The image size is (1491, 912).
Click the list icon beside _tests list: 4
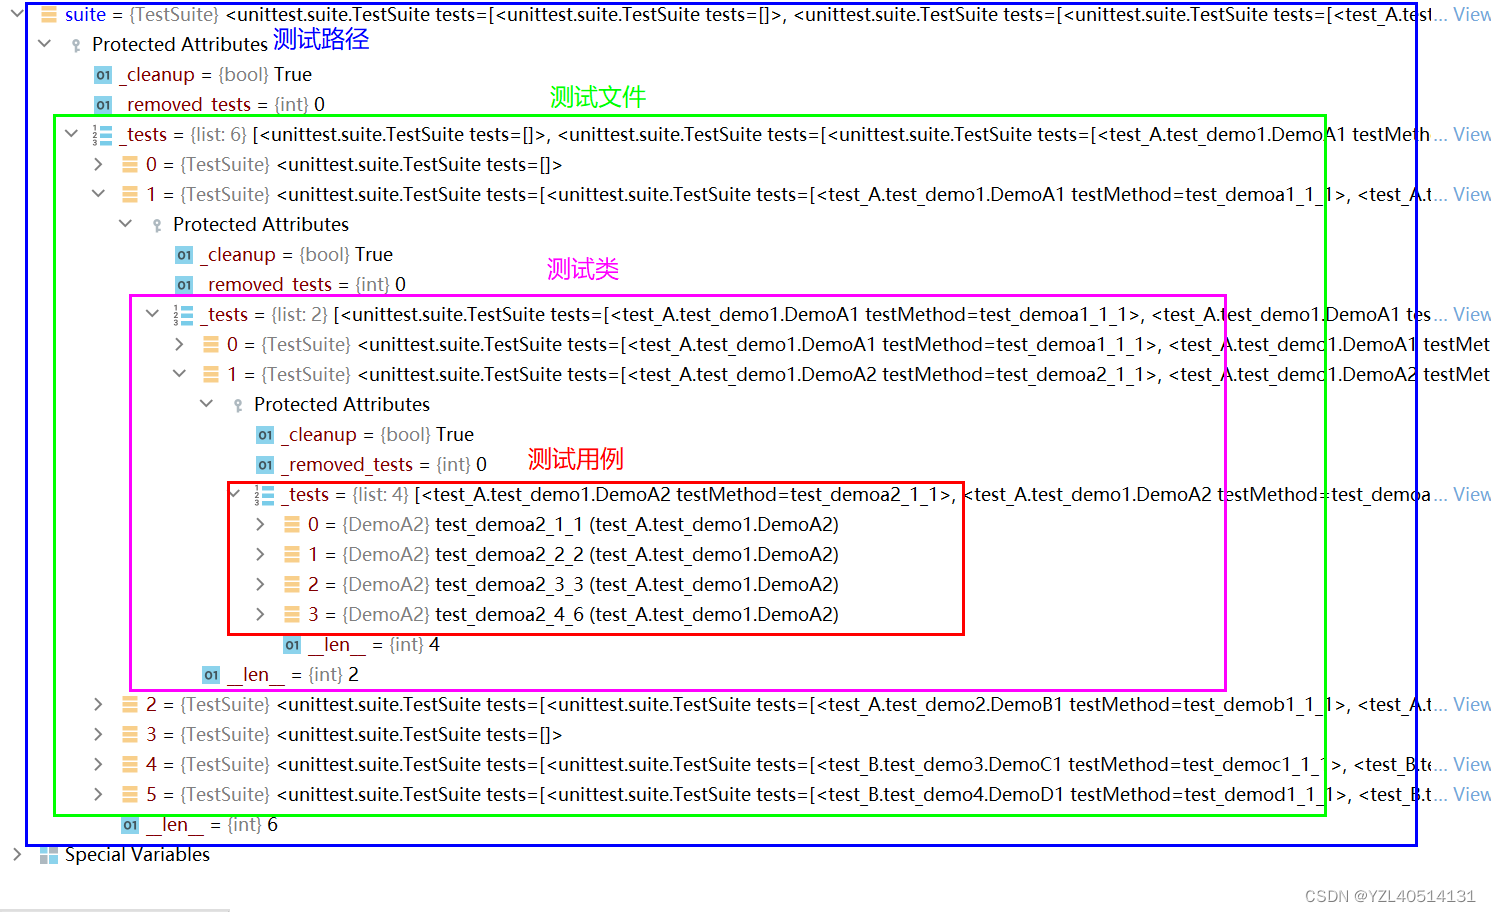tap(264, 495)
